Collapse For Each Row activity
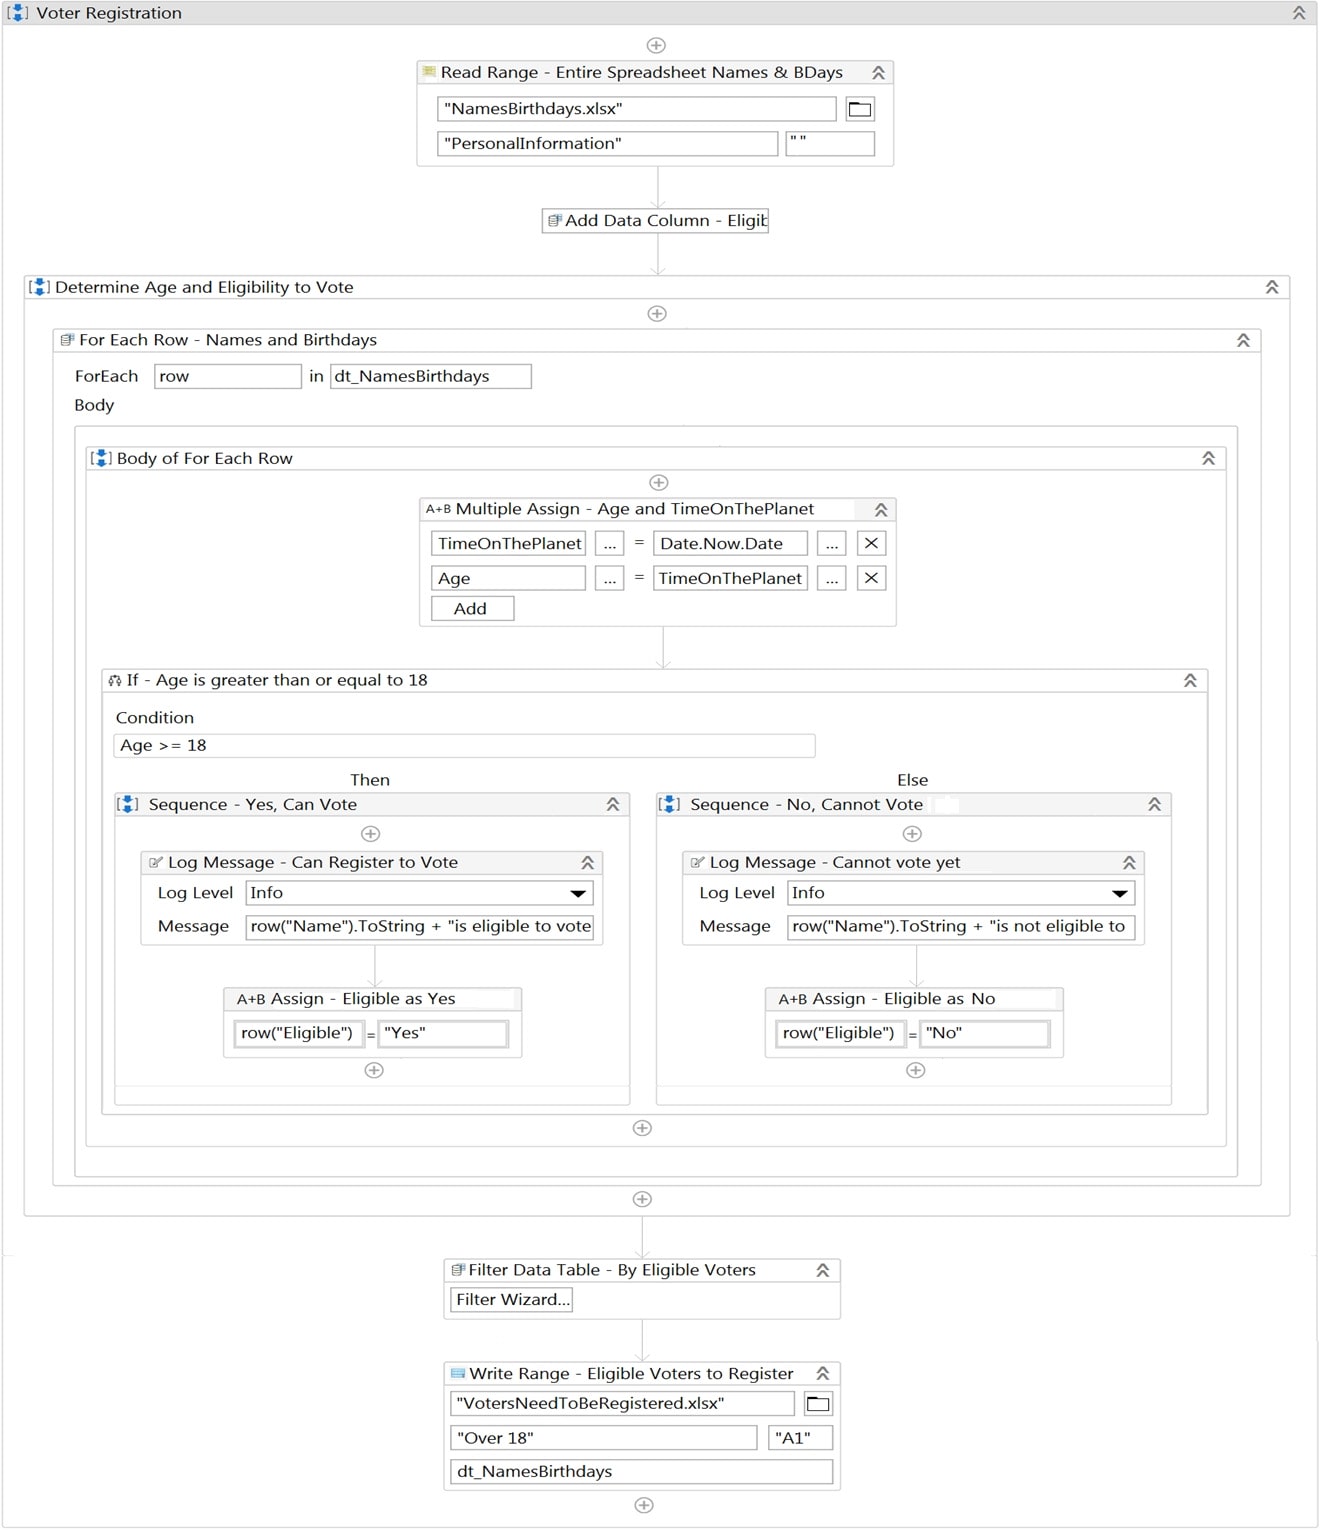Viewport: 1322px width, 1531px height. (x=1243, y=340)
